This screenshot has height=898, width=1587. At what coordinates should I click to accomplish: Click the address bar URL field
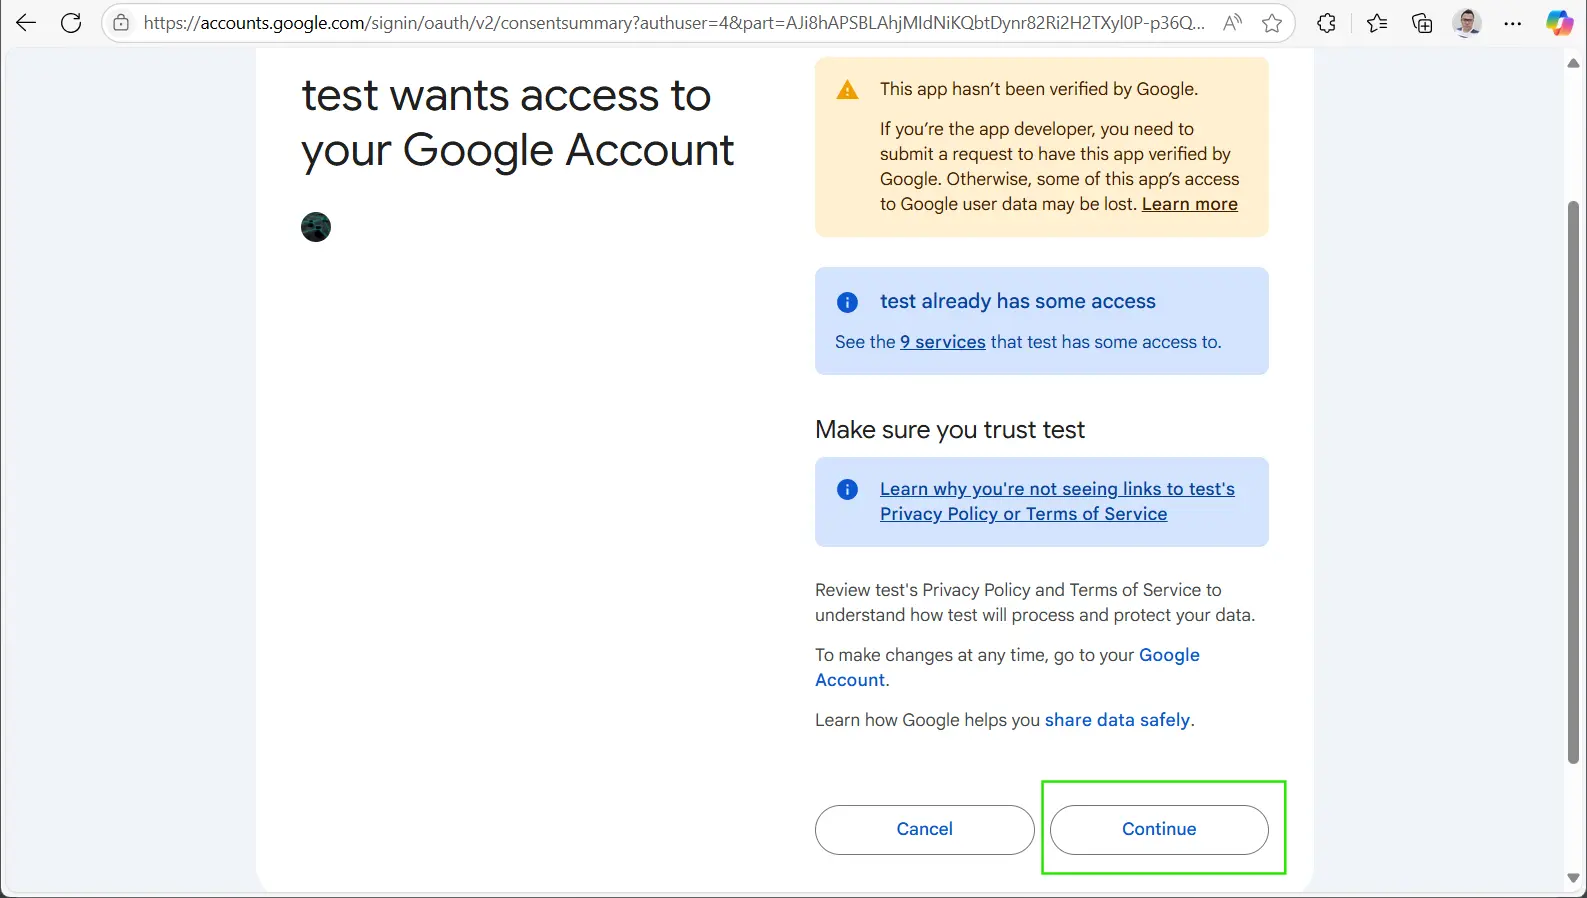tap(670, 23)
